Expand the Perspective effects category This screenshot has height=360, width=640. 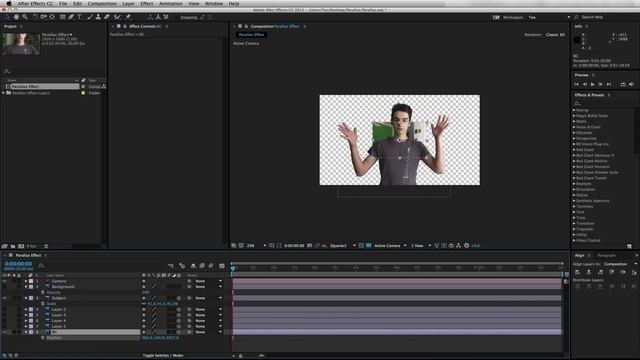click(x=574, y=138)
